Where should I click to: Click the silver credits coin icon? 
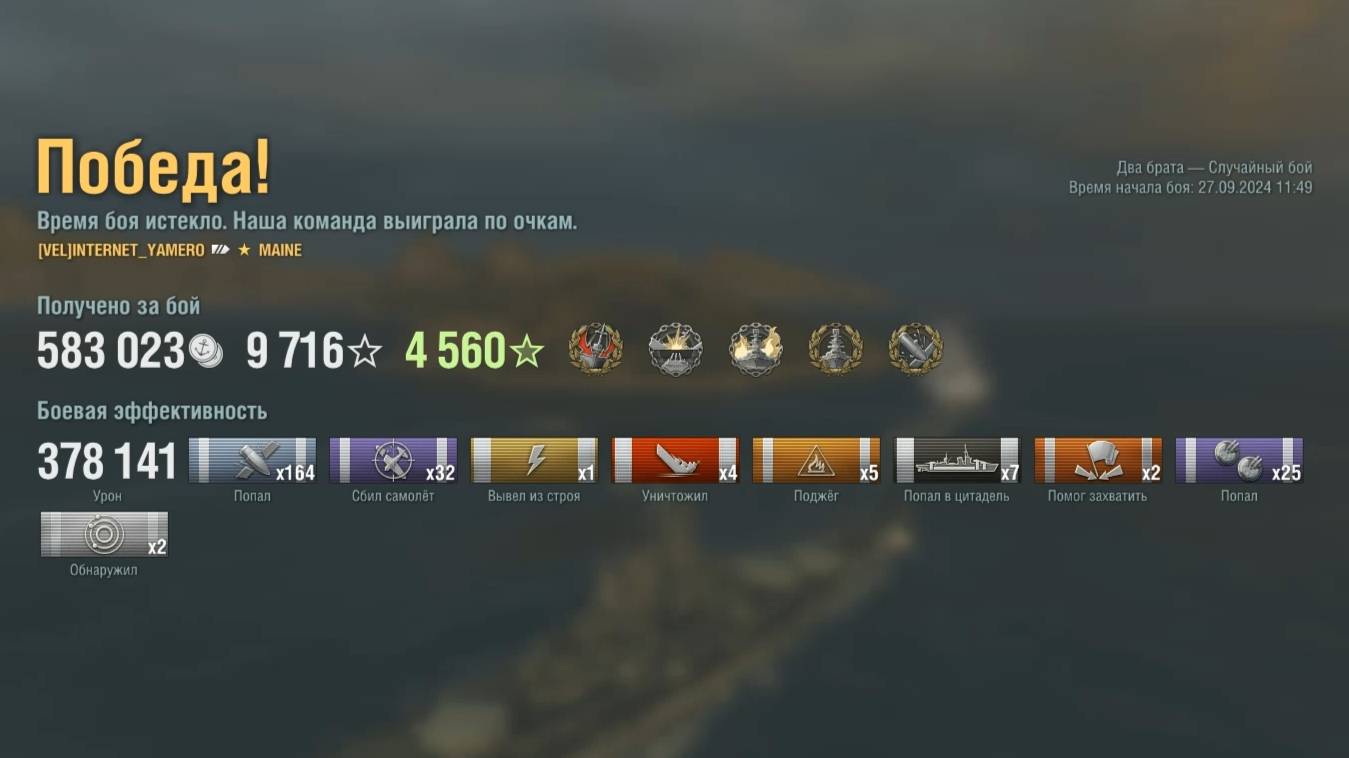pyautogui.click(x=206, y=351)
